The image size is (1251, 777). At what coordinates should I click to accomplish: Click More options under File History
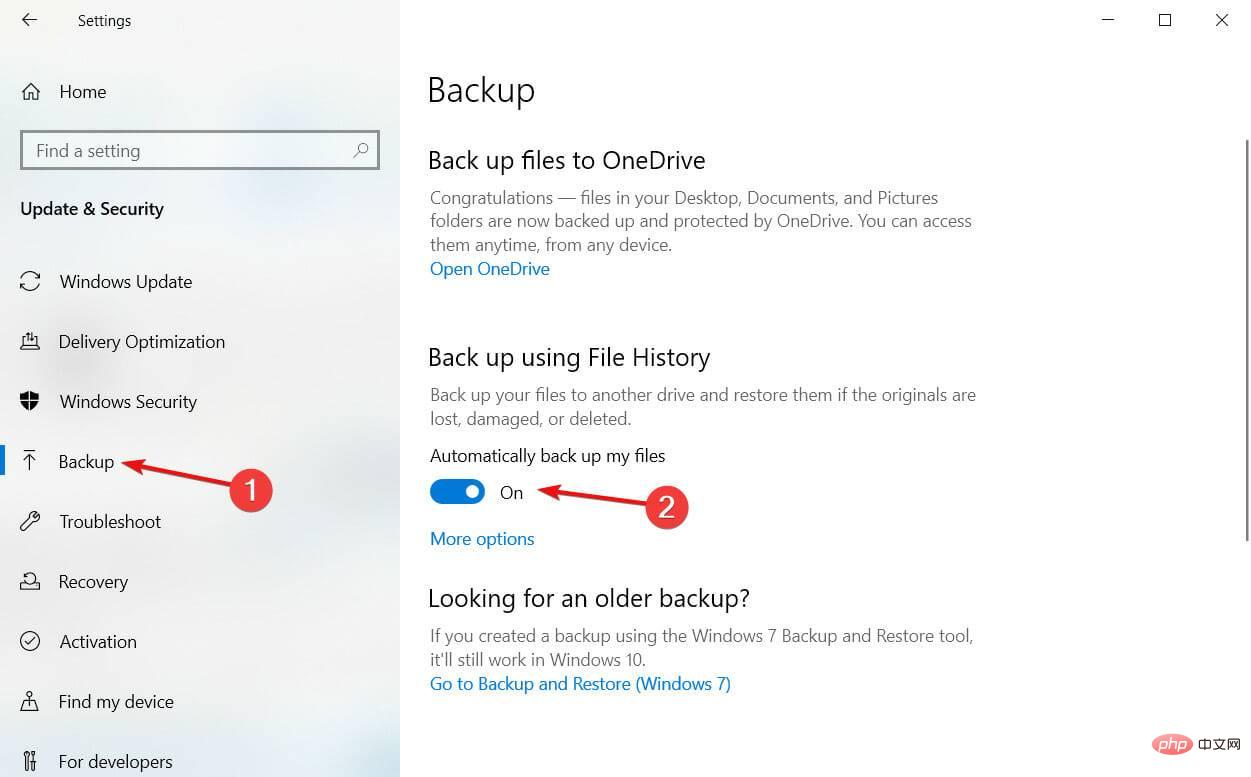point(482,538)
